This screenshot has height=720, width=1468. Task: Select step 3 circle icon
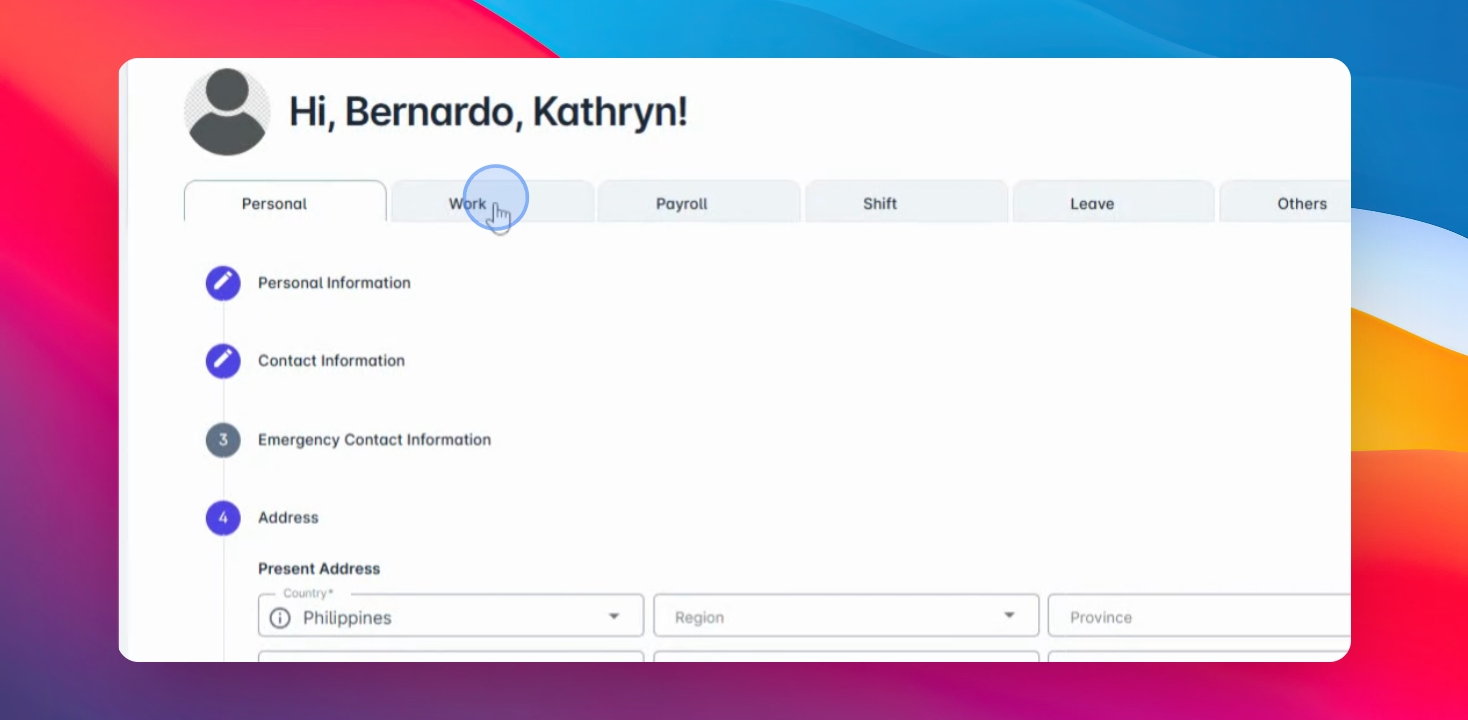[x=223, y=440]
